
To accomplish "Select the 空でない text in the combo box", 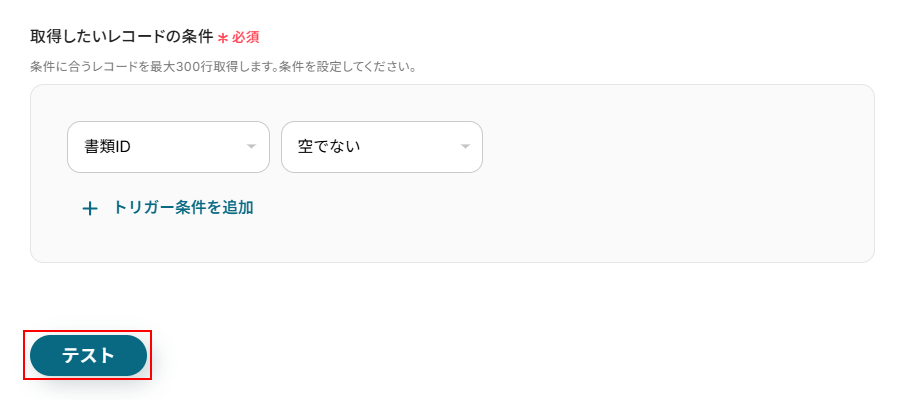I will [x=329, y=147].
